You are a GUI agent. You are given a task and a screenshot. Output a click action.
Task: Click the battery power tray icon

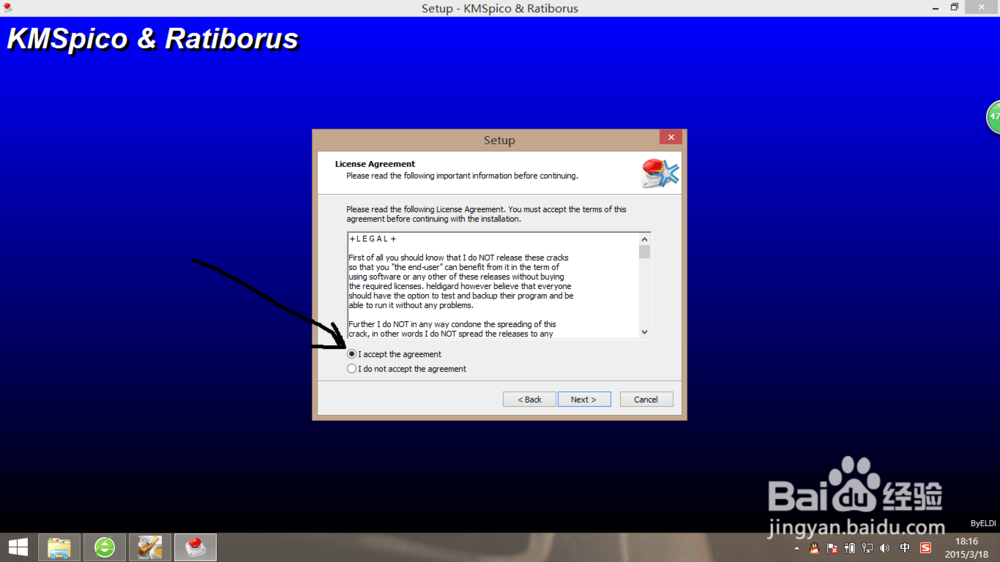850,548
